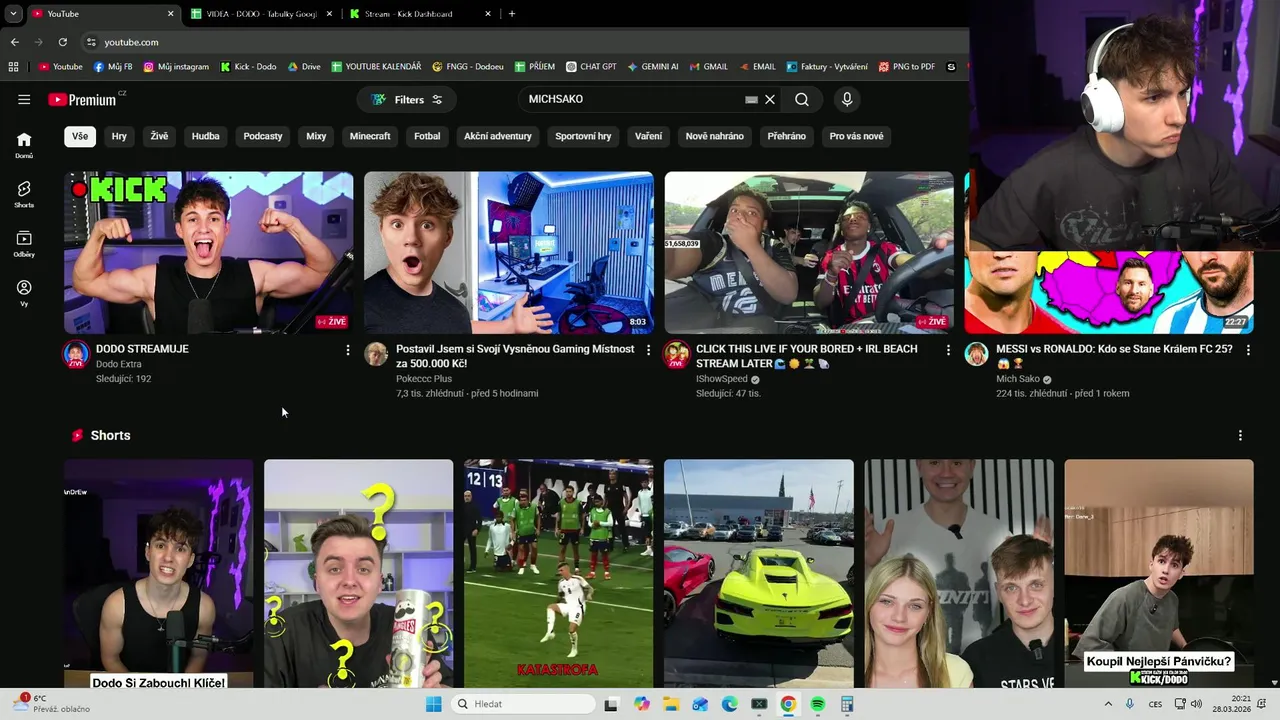Reload the YouTube page
Image resolution: width=1280 pixels, height=720 pixels.
[63, 42]
